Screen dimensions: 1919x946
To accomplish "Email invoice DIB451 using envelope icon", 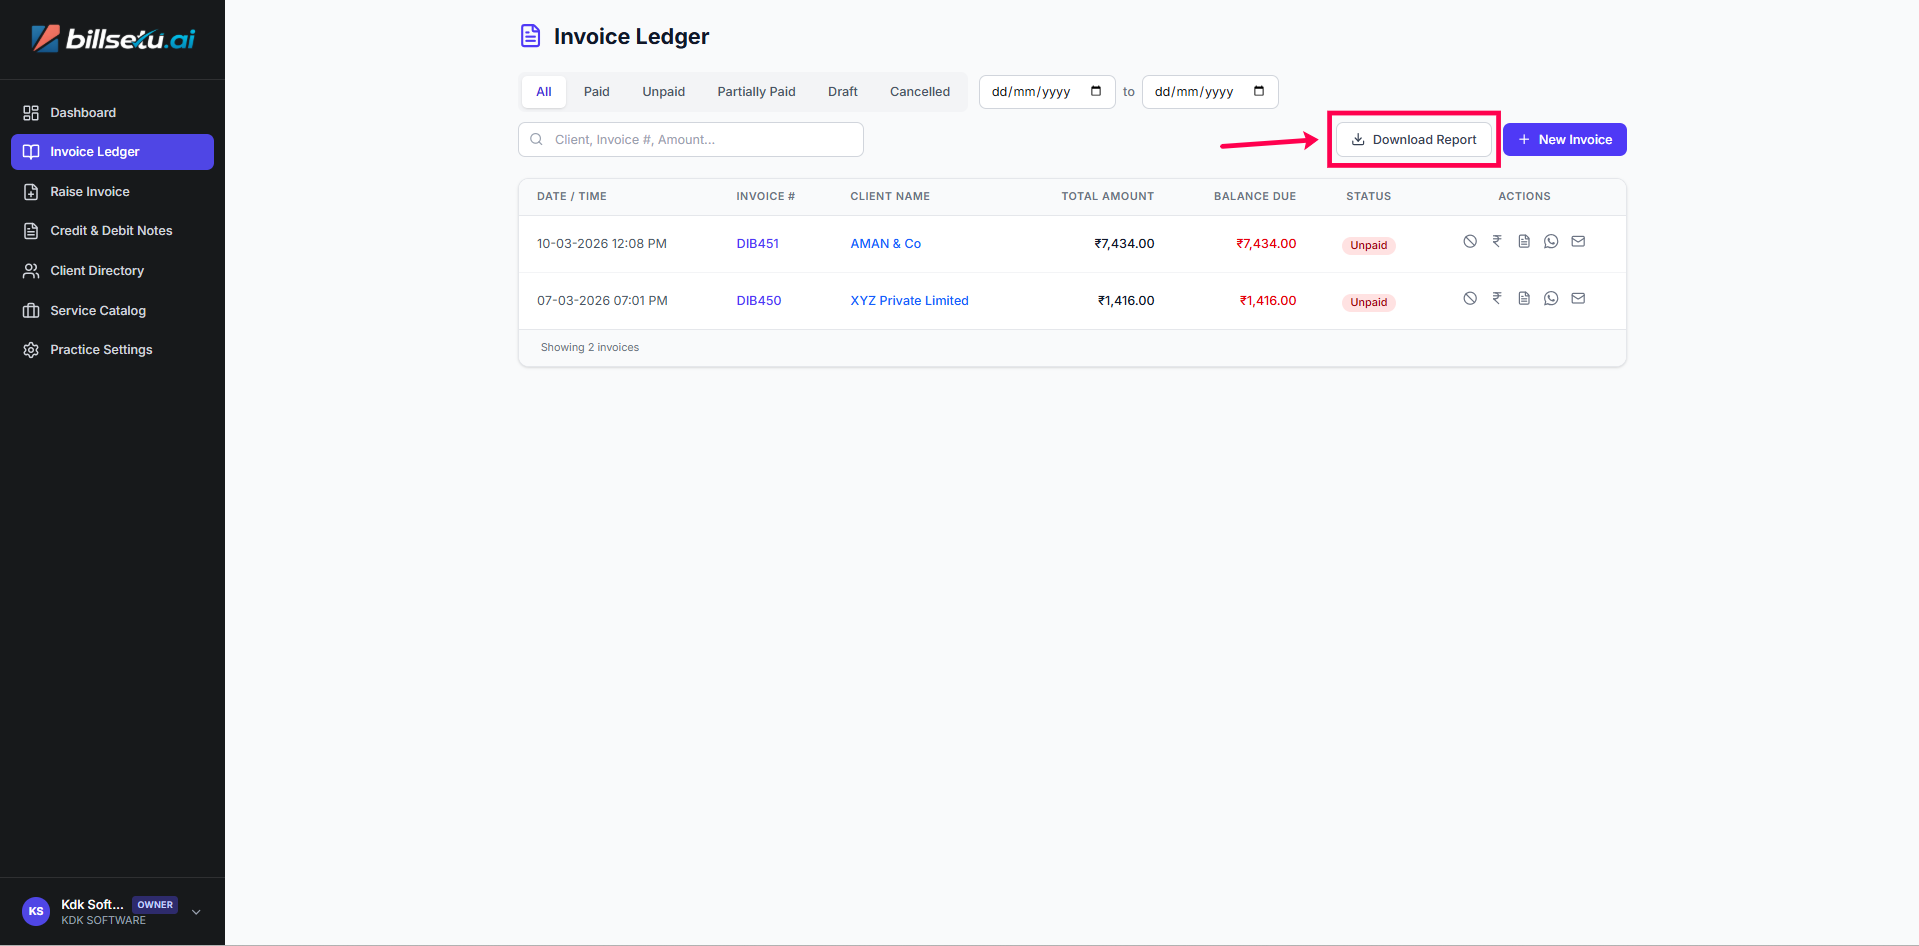I will pyautogui.click(x=1578, y=242).
